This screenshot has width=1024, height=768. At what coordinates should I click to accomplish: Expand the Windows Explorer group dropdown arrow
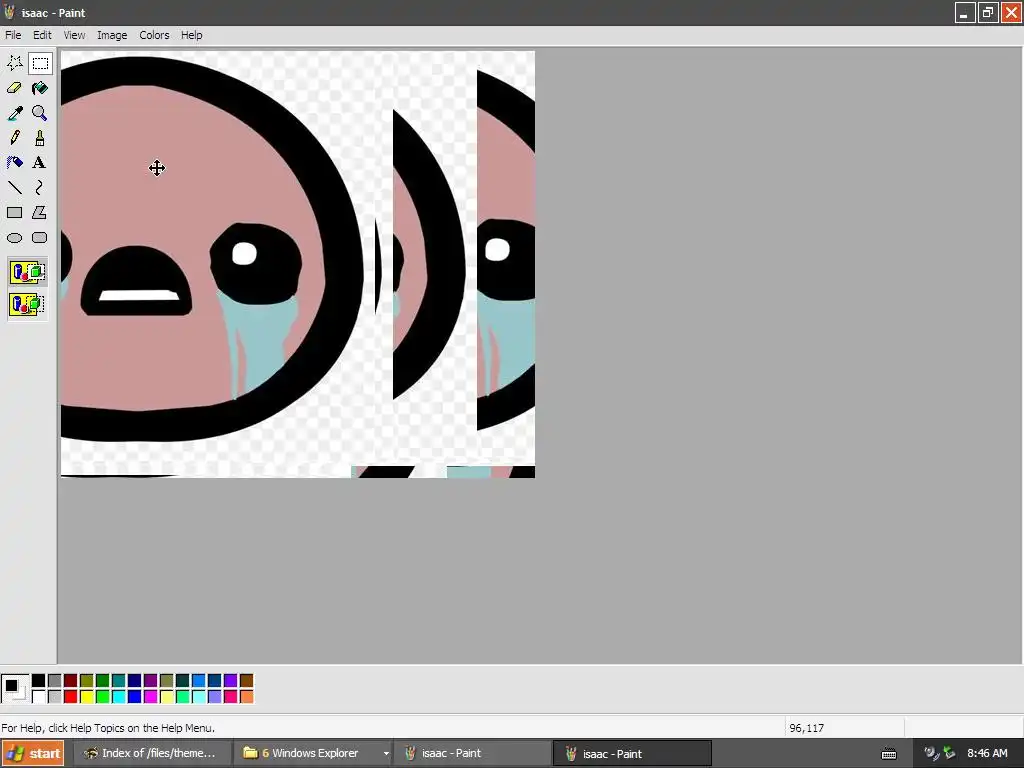(386, 754)
